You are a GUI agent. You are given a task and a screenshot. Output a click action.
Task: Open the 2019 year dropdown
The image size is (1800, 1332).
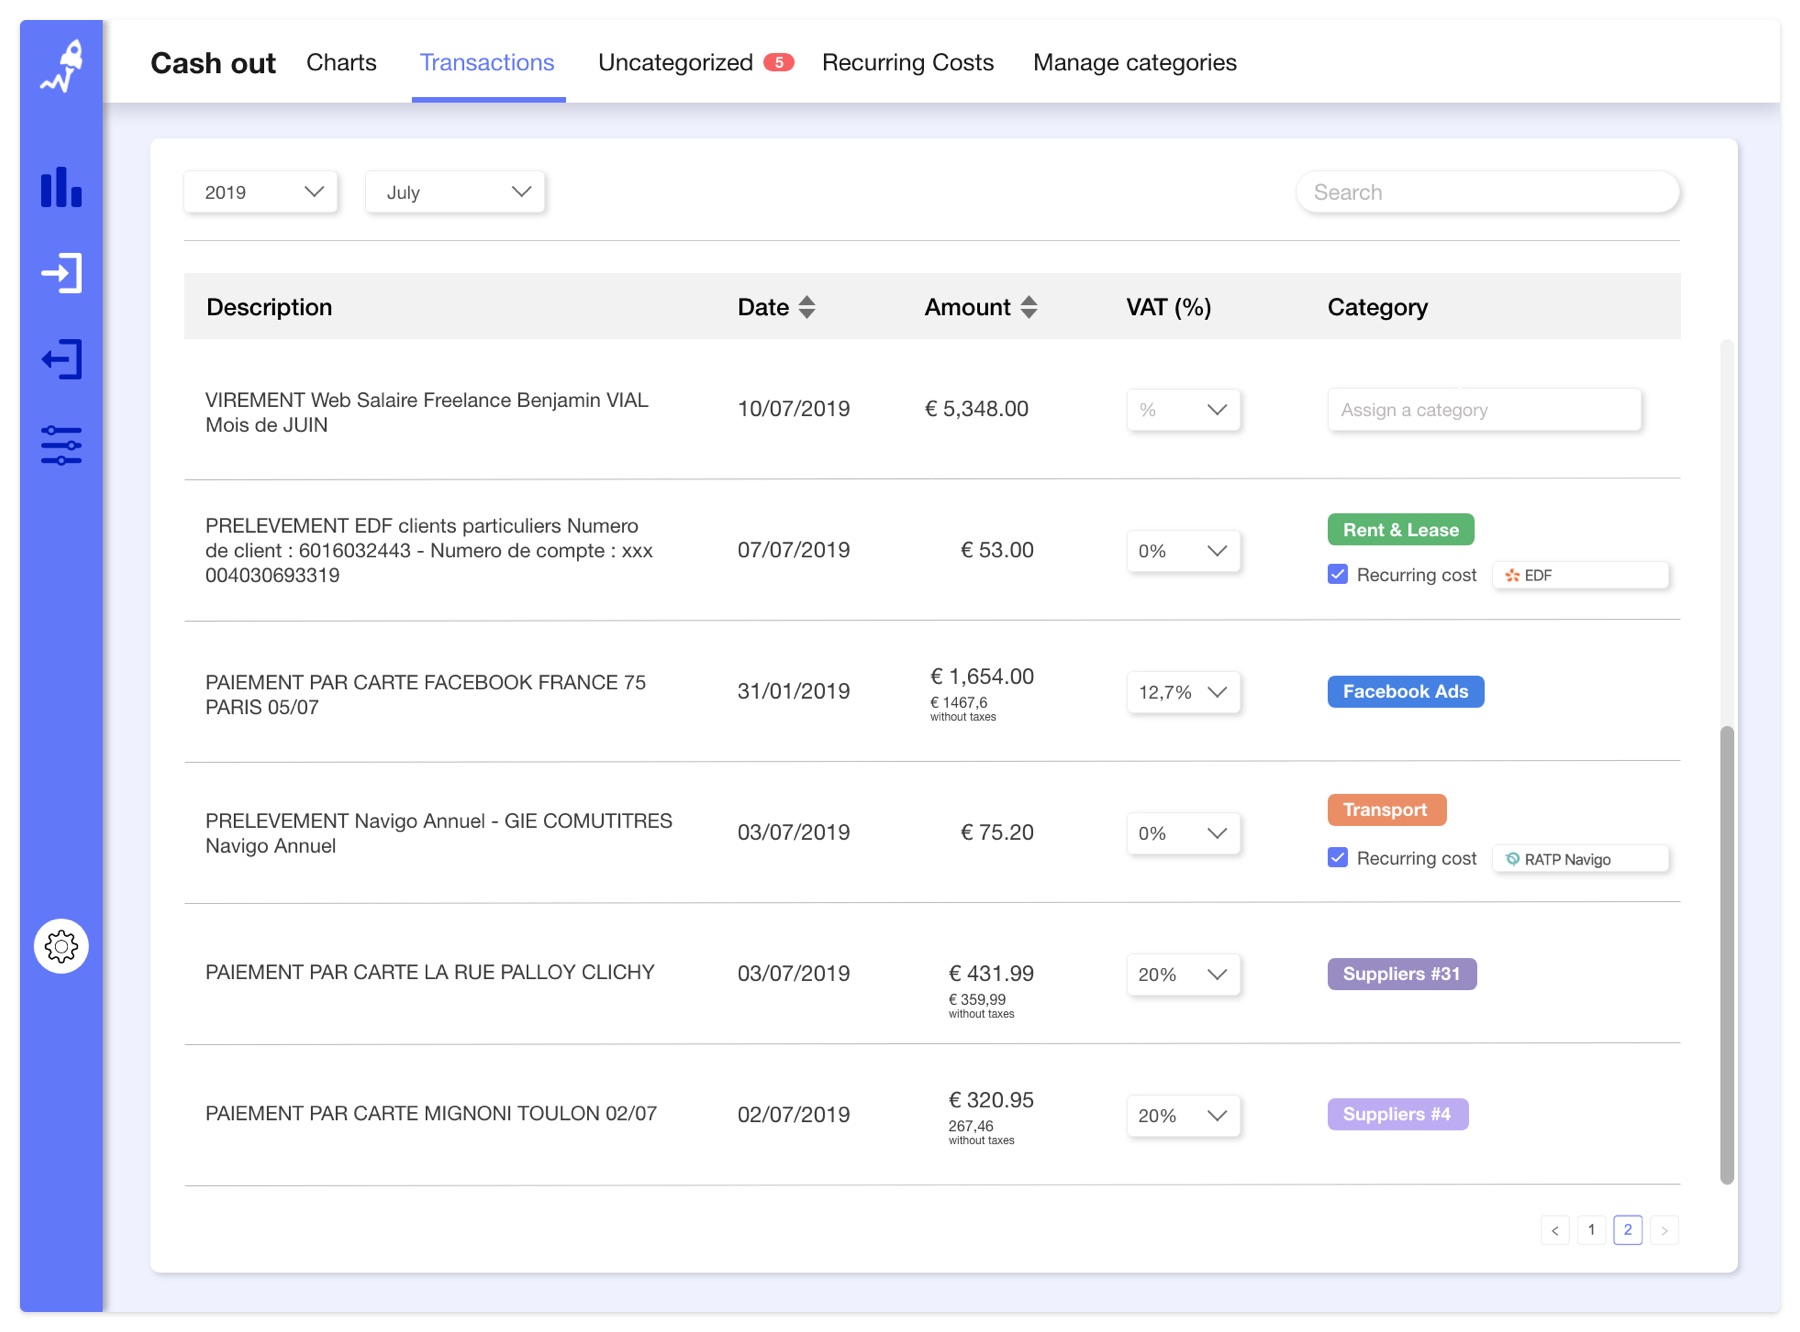(259, 192)
